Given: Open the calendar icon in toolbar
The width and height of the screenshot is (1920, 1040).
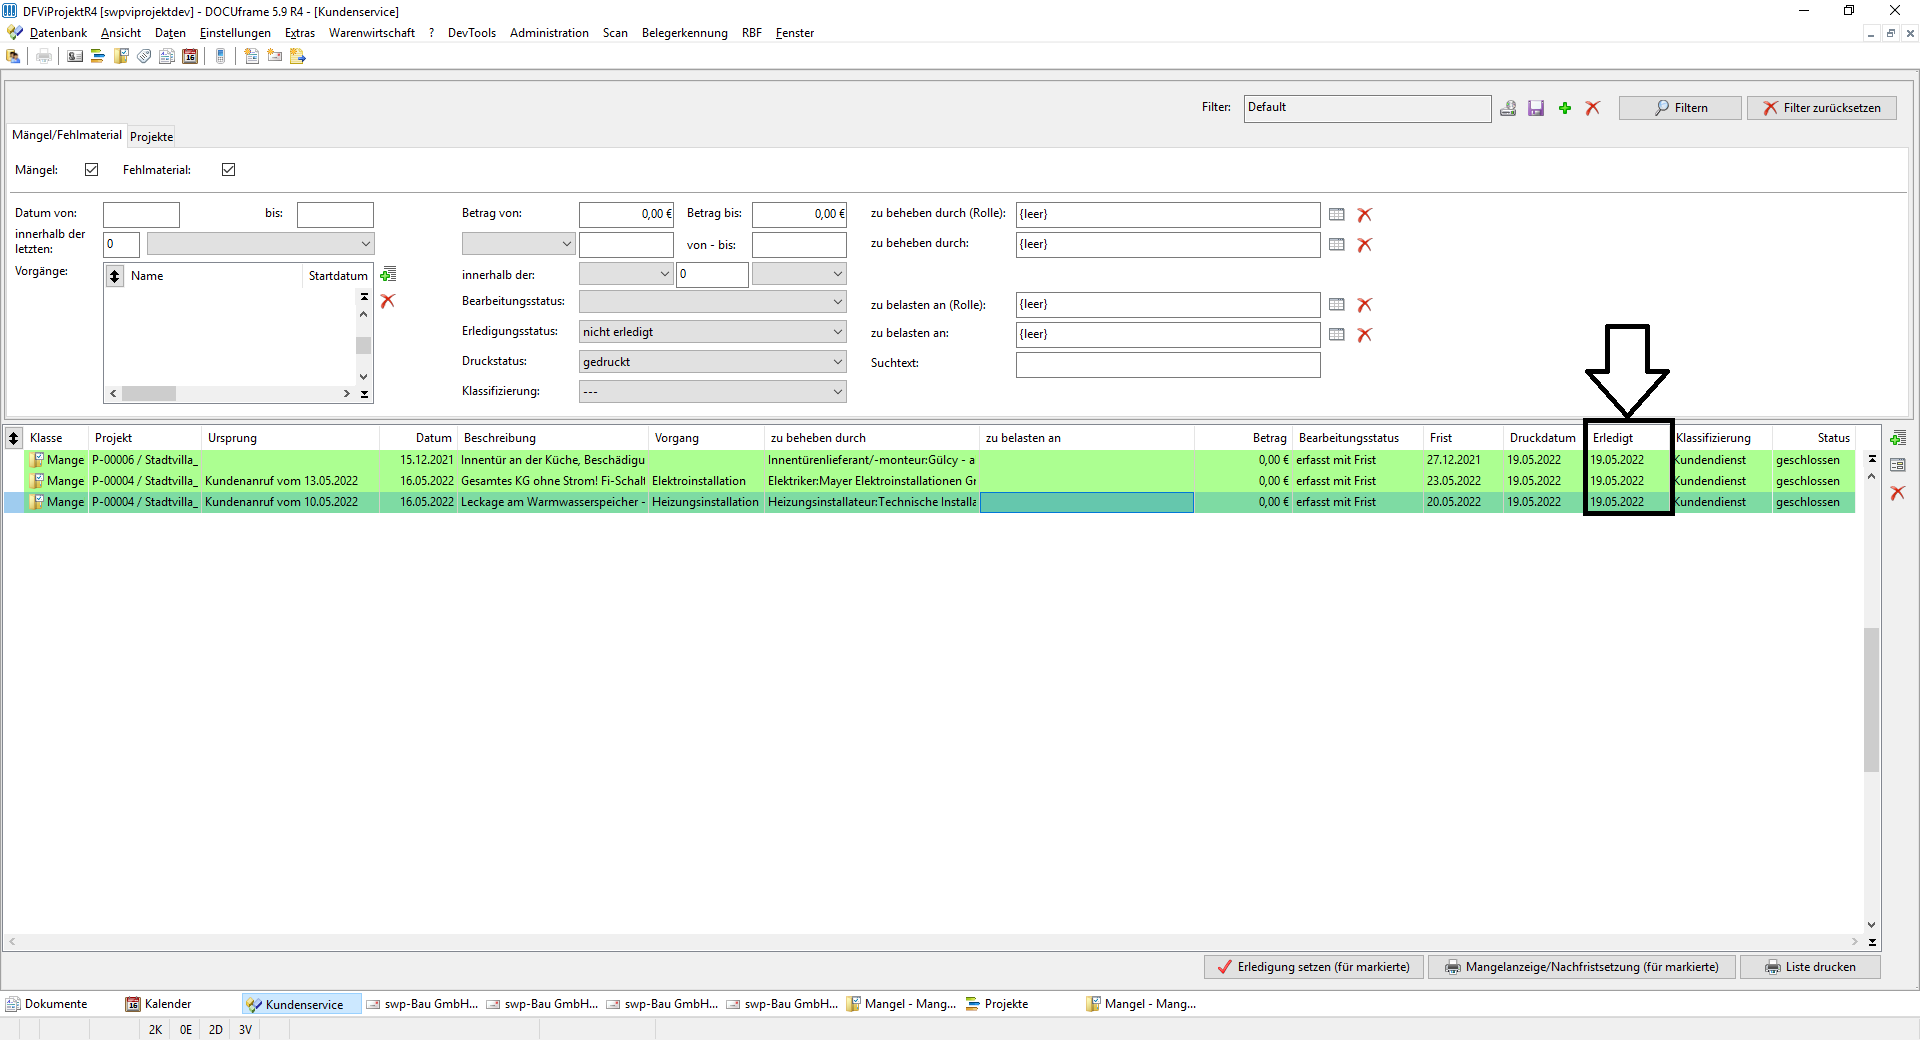Looking at the screenshot, I should tap(190, 56).
